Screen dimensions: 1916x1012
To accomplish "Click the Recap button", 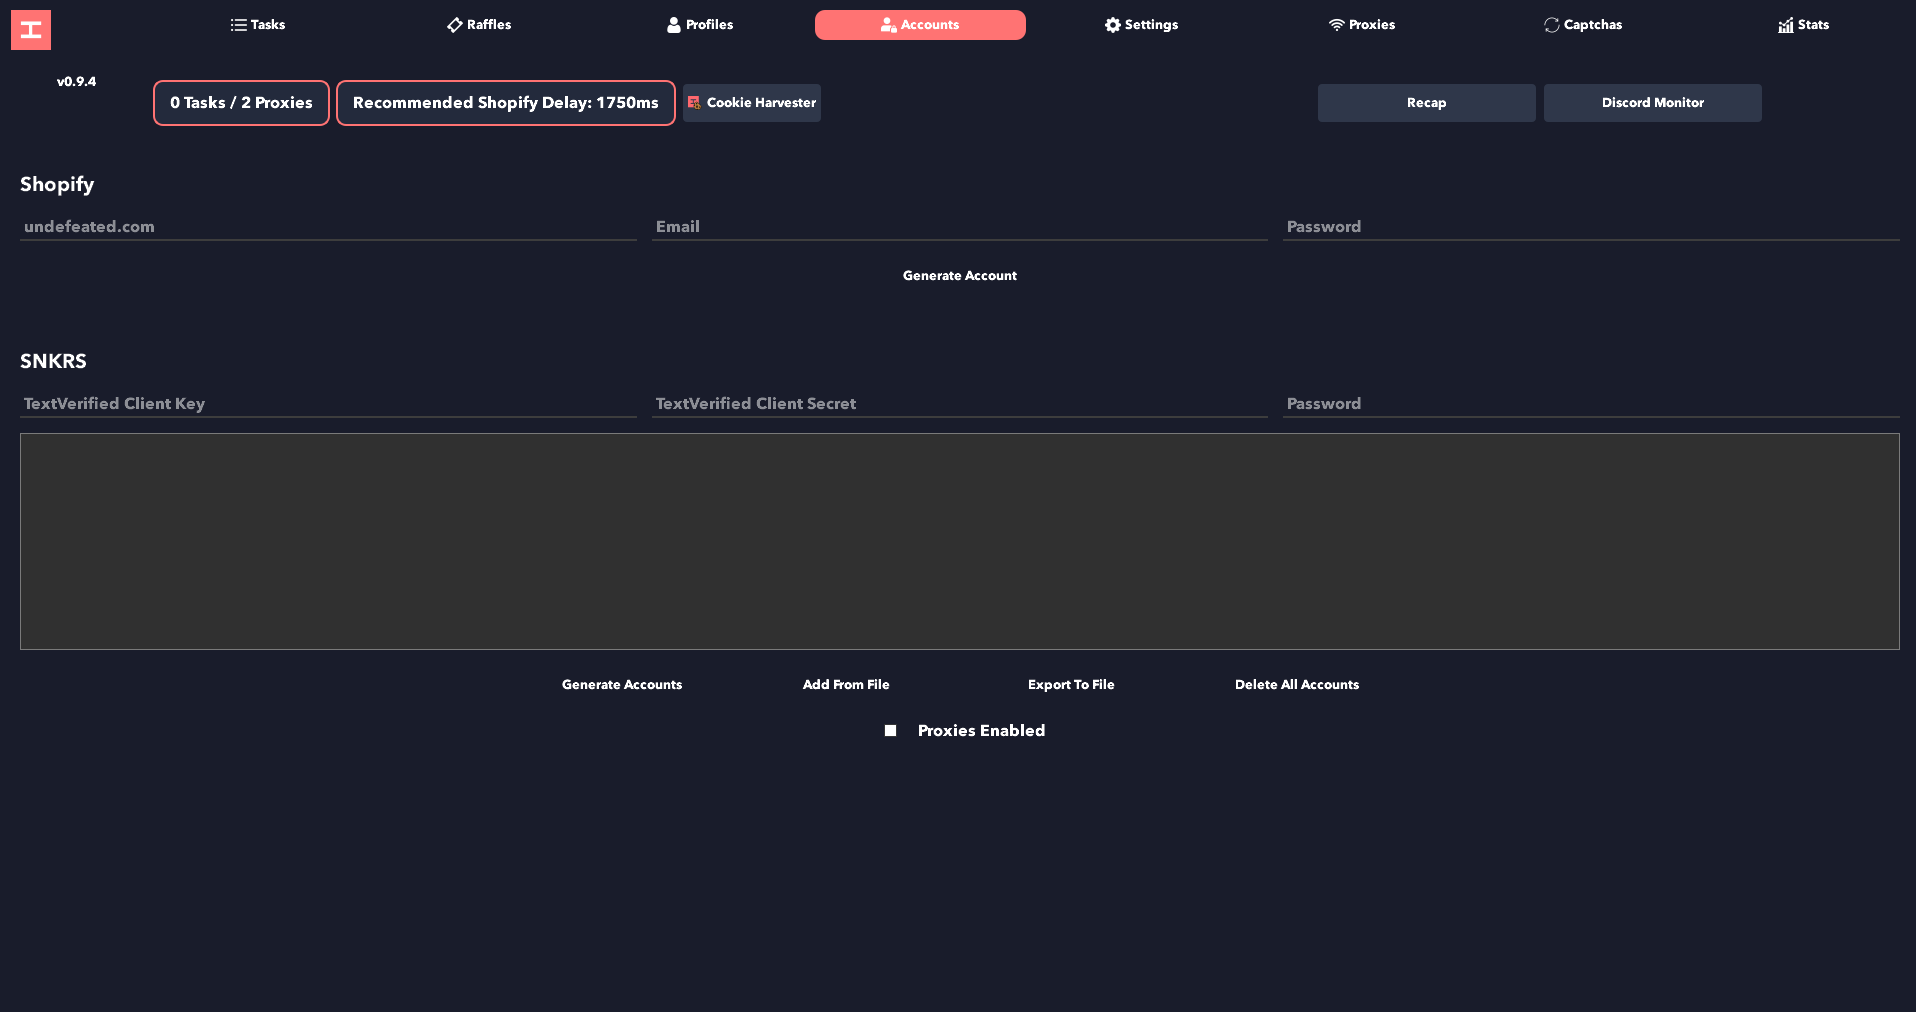I will point(1426,103).
